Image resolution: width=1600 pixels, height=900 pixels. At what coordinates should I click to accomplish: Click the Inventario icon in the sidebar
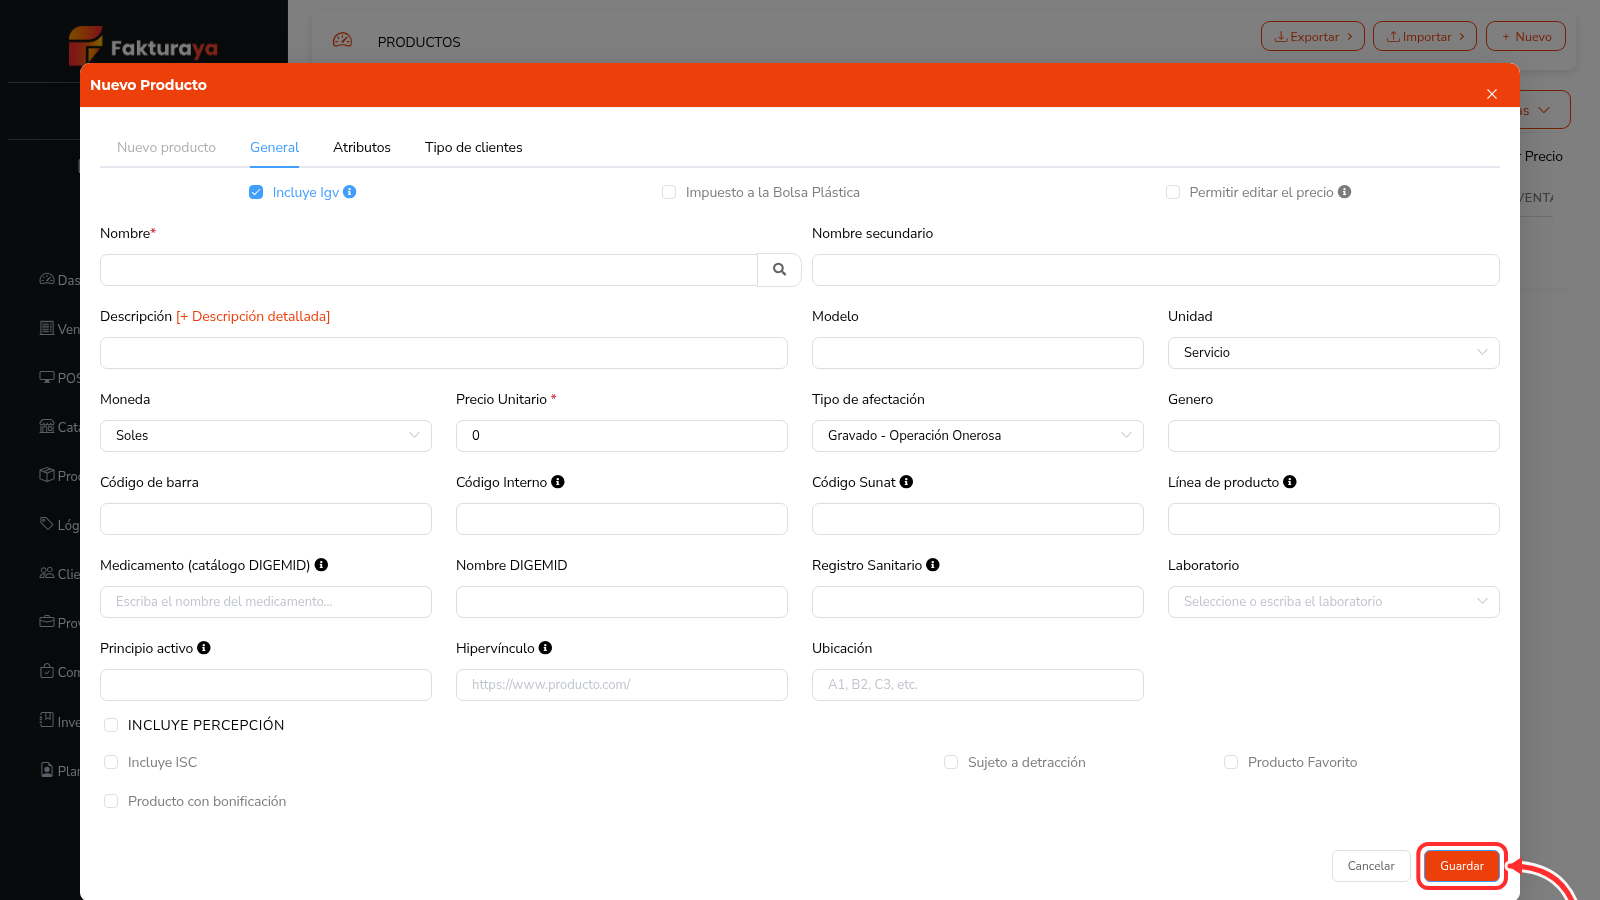[47, 720]
